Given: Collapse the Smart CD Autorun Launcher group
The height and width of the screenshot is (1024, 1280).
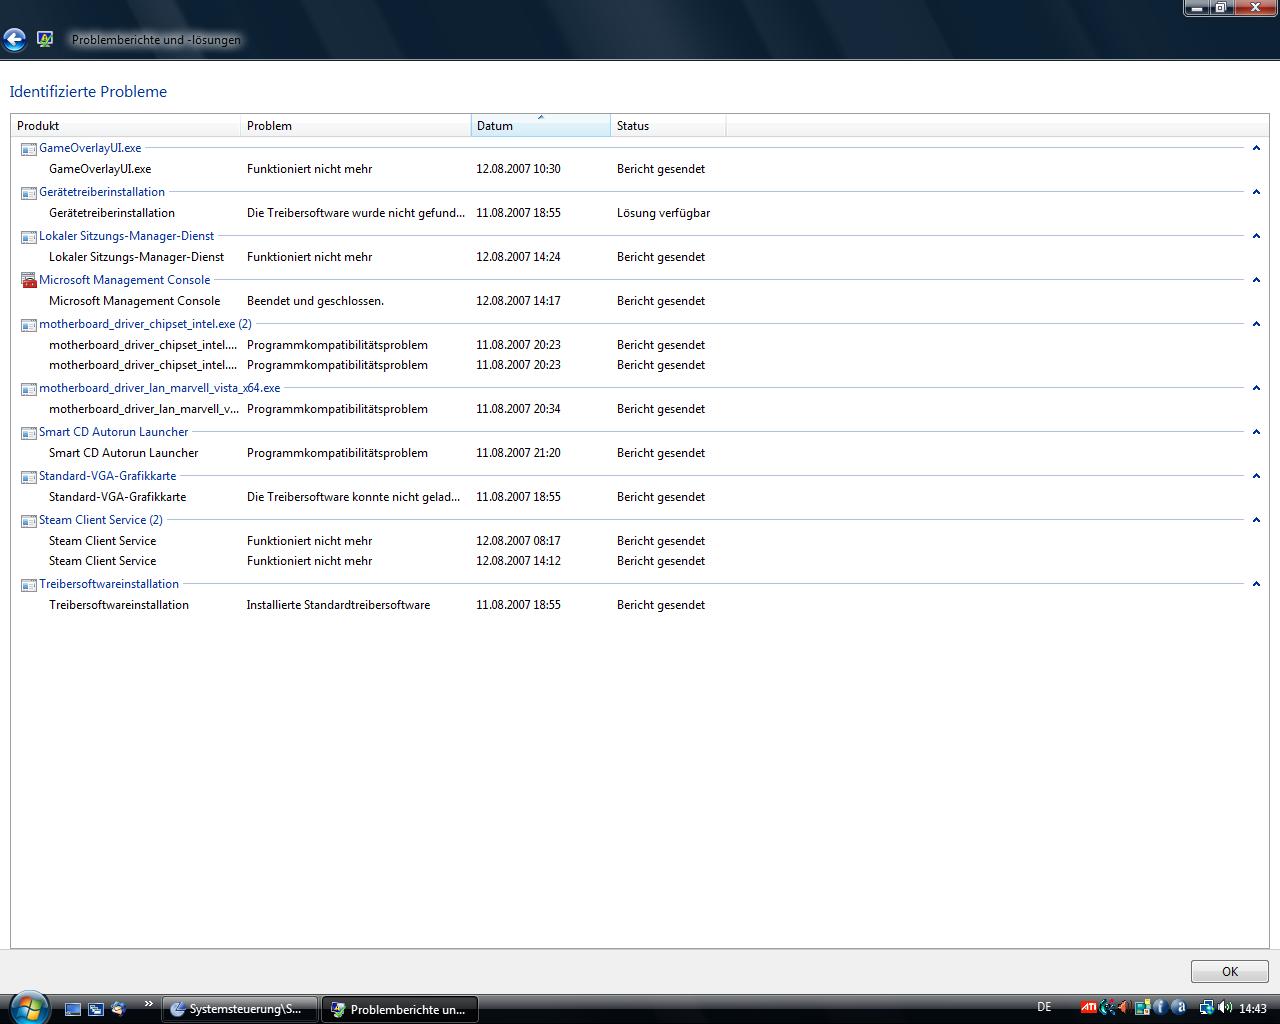Looking at the screenshot, I should [1256, 432].
